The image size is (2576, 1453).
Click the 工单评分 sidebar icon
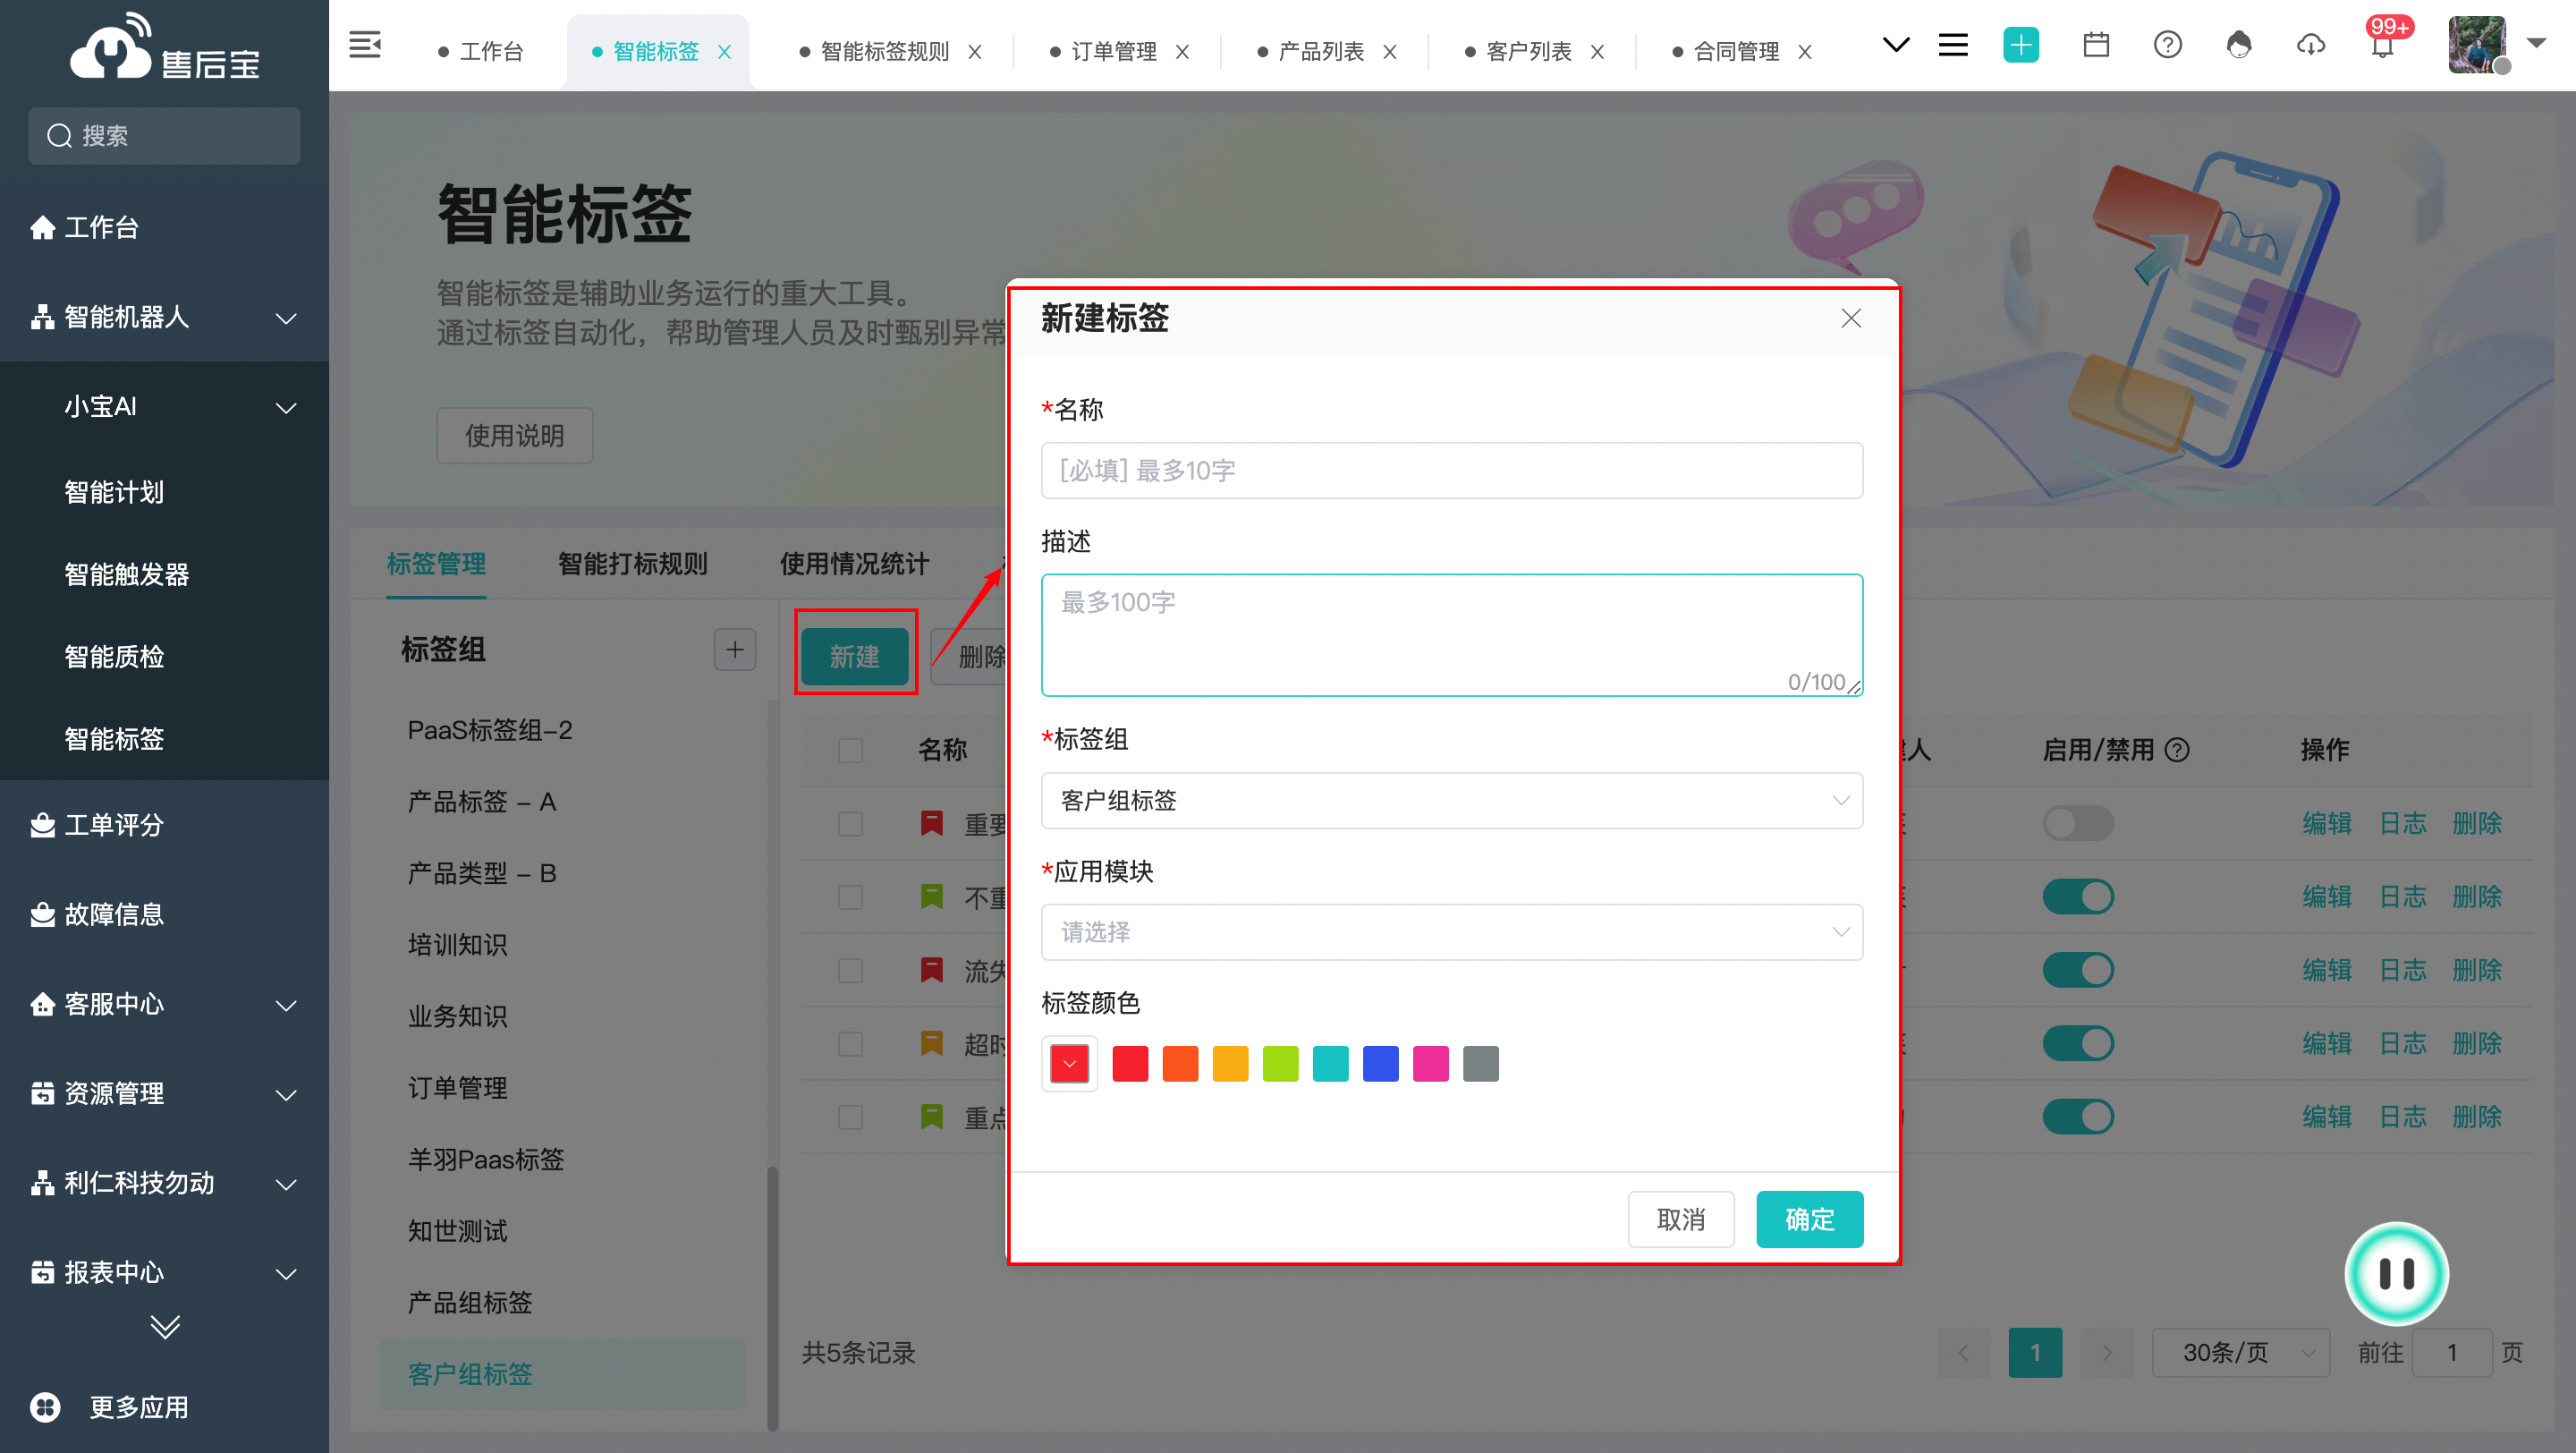pos(42,825)
